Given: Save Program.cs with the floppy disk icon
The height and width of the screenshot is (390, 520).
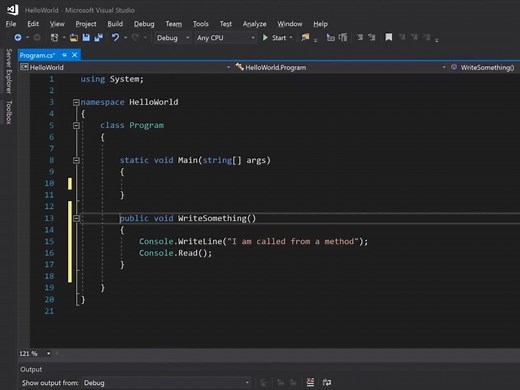Looking at the screenshot, I should click(x=86, y=38).
